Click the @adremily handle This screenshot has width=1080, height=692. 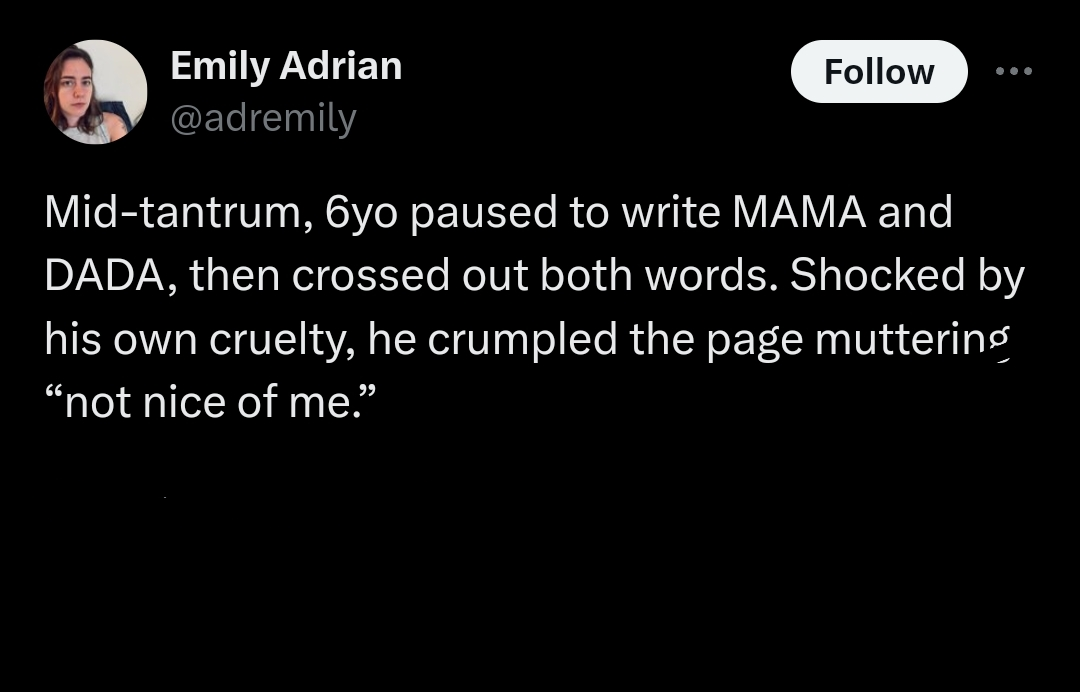pyautogui.click(x=263, y=119)
